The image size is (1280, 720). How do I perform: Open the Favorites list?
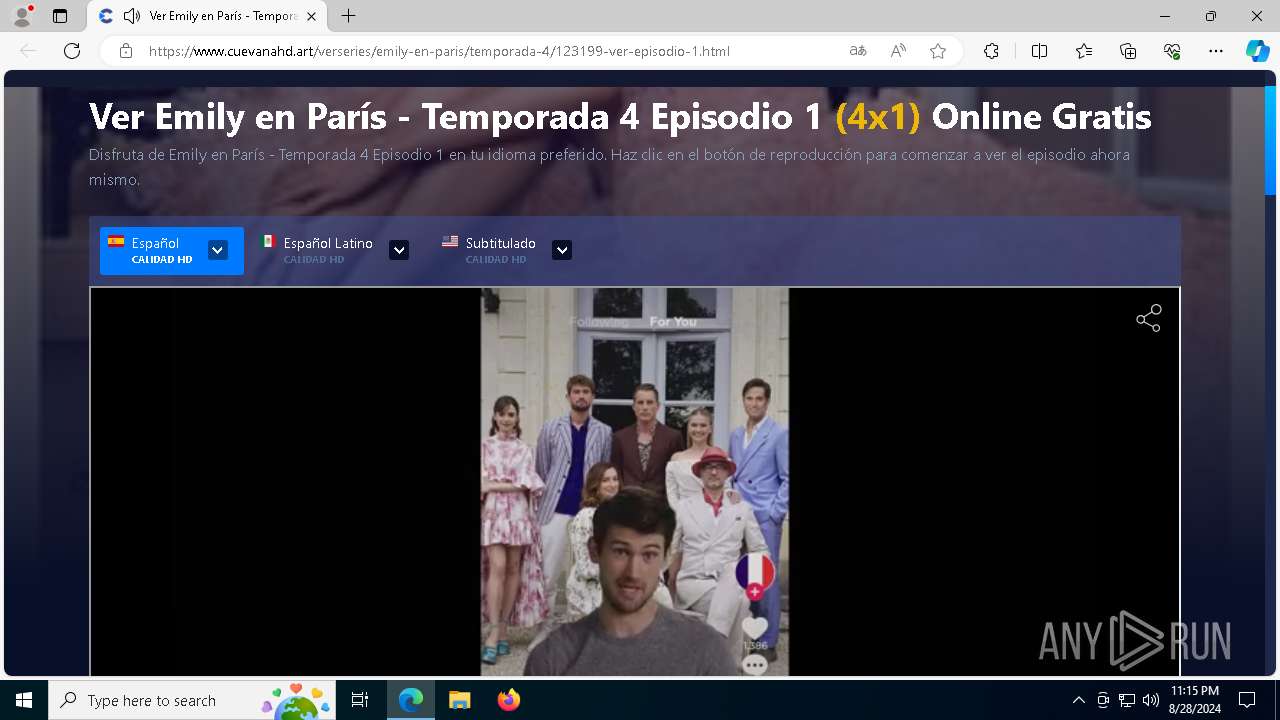[1084, 51]
